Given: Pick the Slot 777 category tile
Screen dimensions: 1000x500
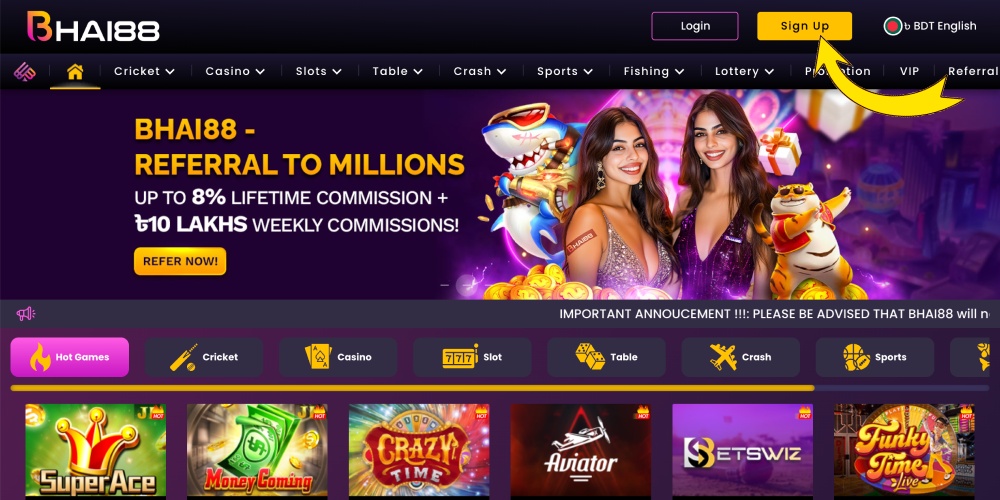Looking at the screenshot, I should click(x=472, y=357).
